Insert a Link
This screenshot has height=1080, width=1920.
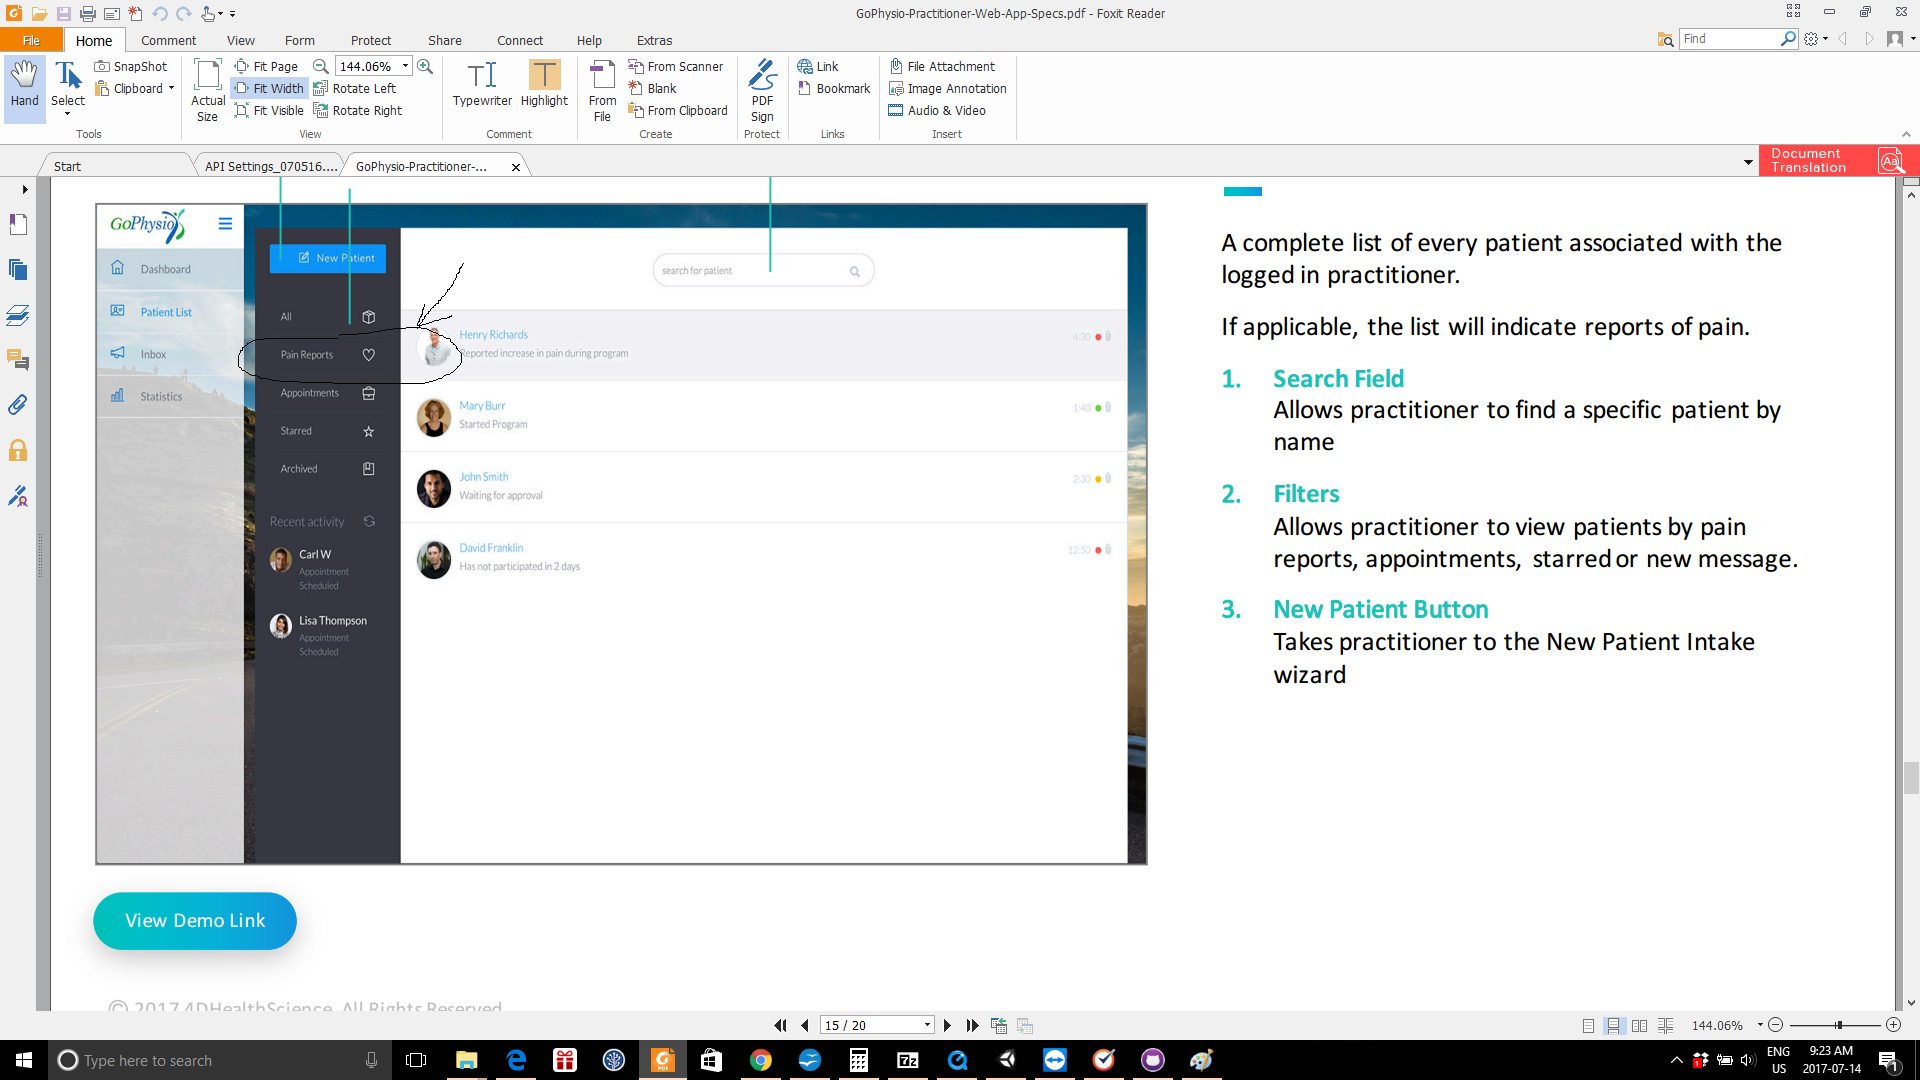click(818, 66)
